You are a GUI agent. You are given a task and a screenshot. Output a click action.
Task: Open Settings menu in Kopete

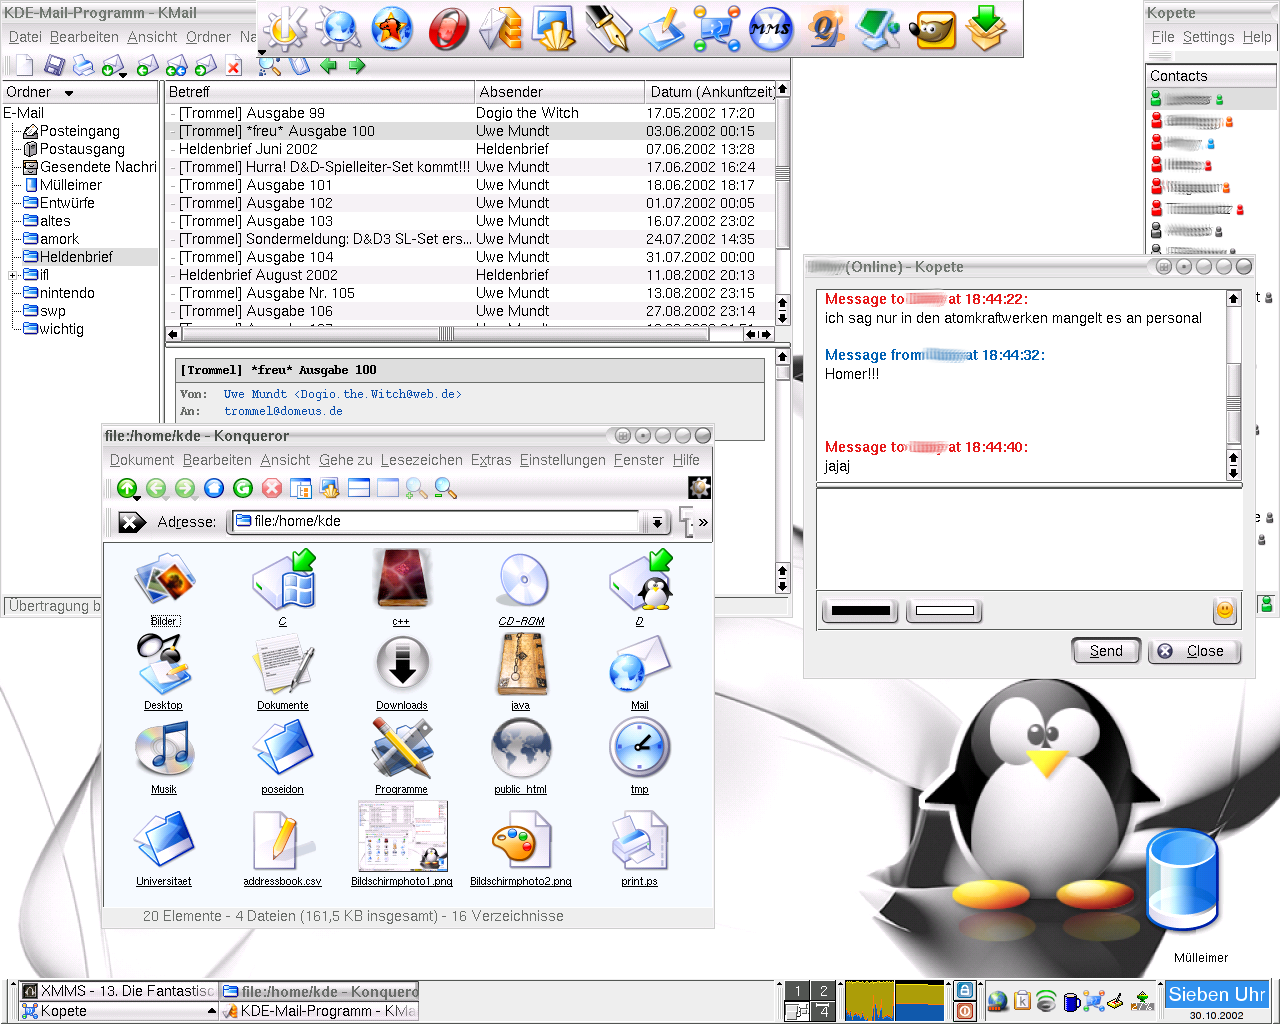(x=1208, y=37)
